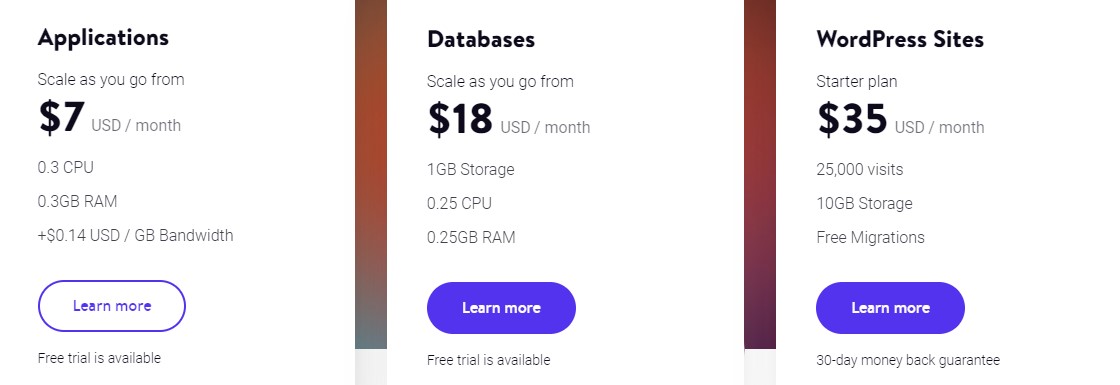Click the Databases heading
Viewport: 1120px width, 385px height.
coord(481,39)
